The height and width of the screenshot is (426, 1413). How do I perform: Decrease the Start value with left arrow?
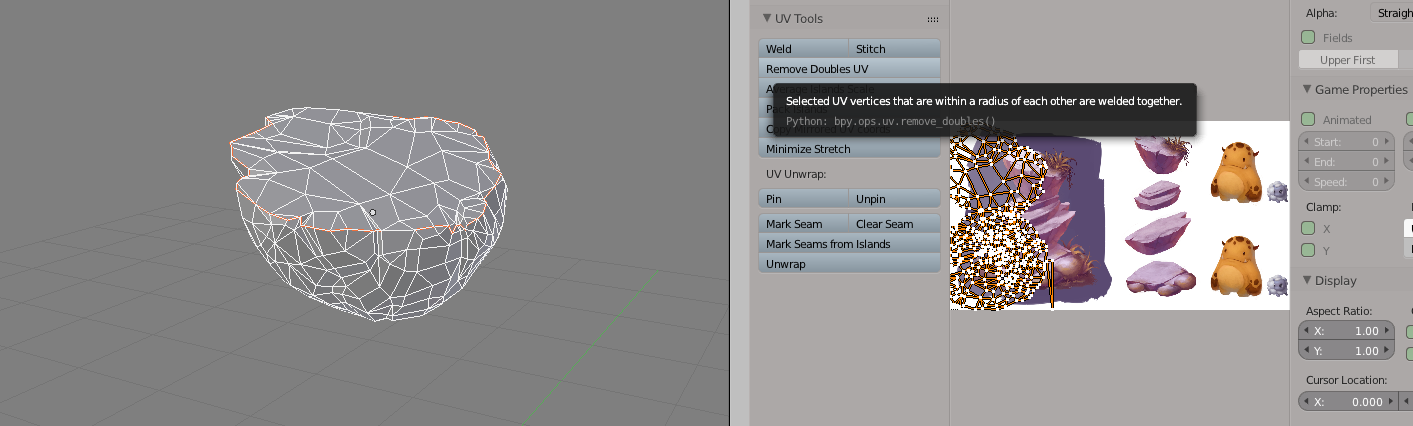(x=1306, y=142)
